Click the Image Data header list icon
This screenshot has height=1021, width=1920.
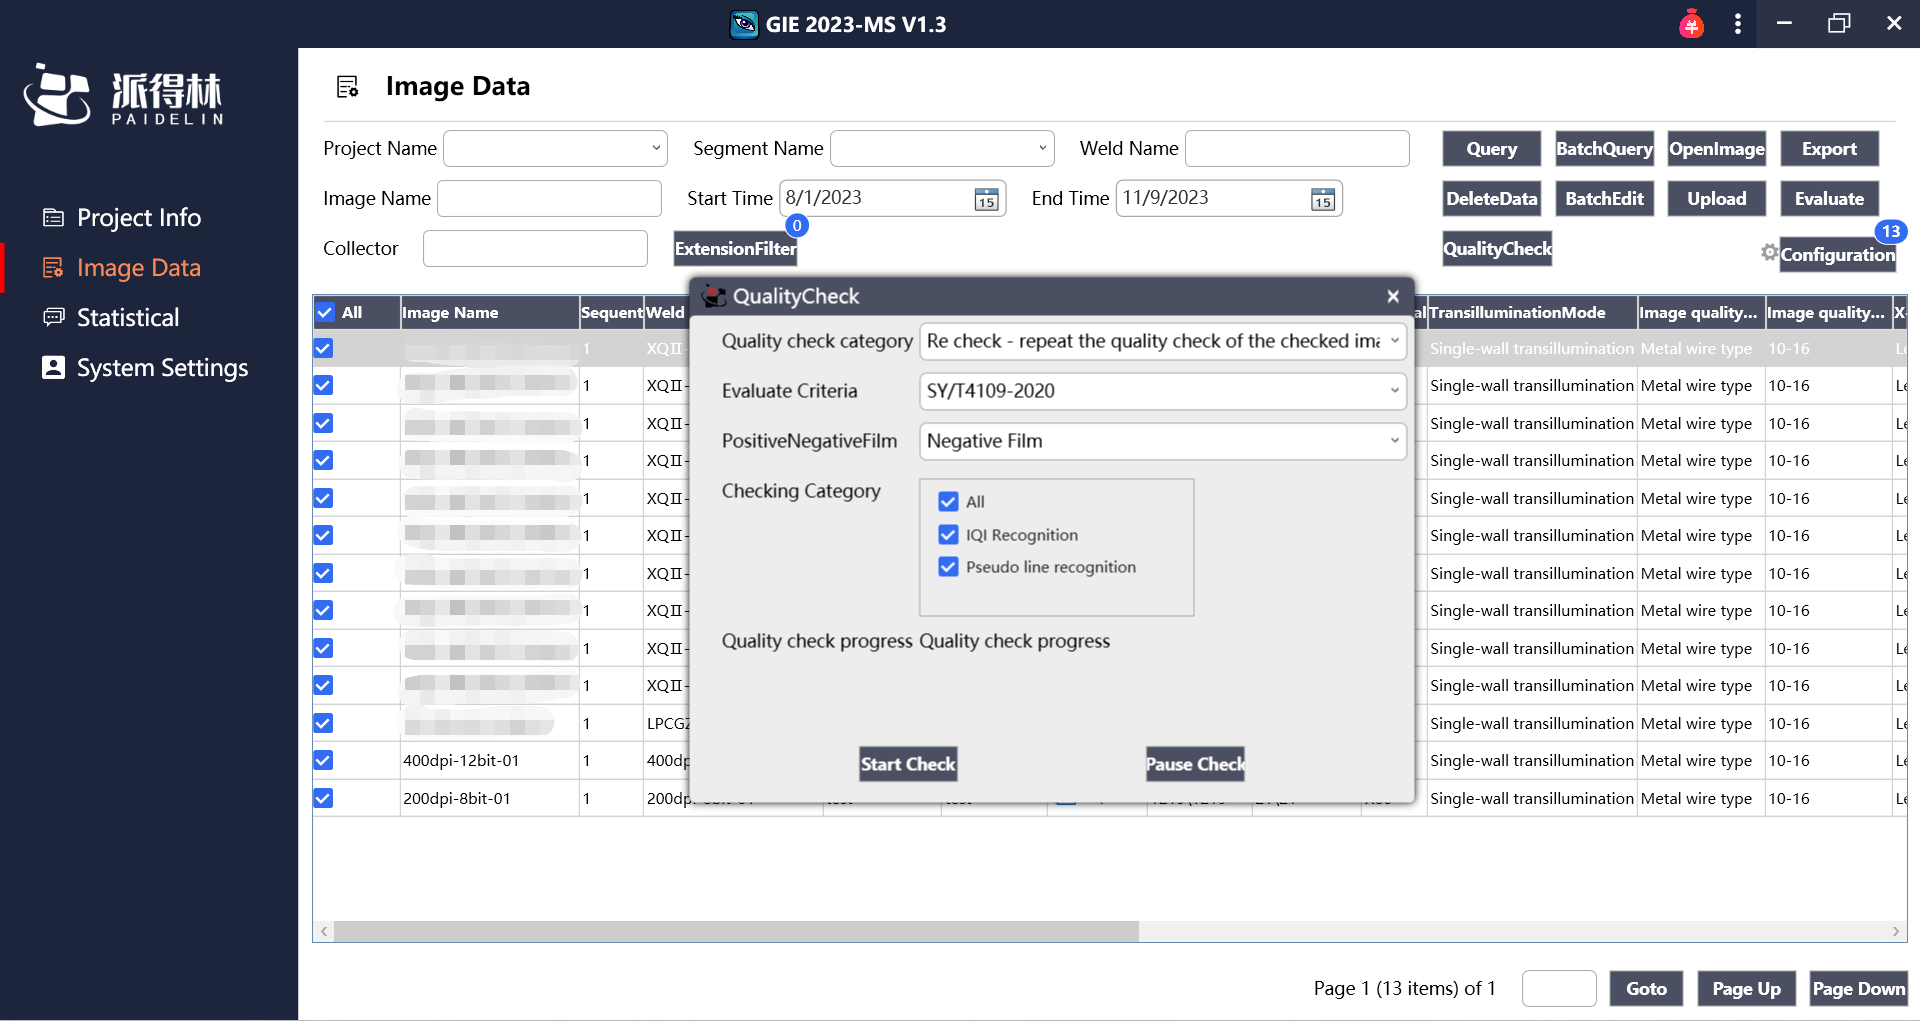pyautogui.click(x=347, y=87)
